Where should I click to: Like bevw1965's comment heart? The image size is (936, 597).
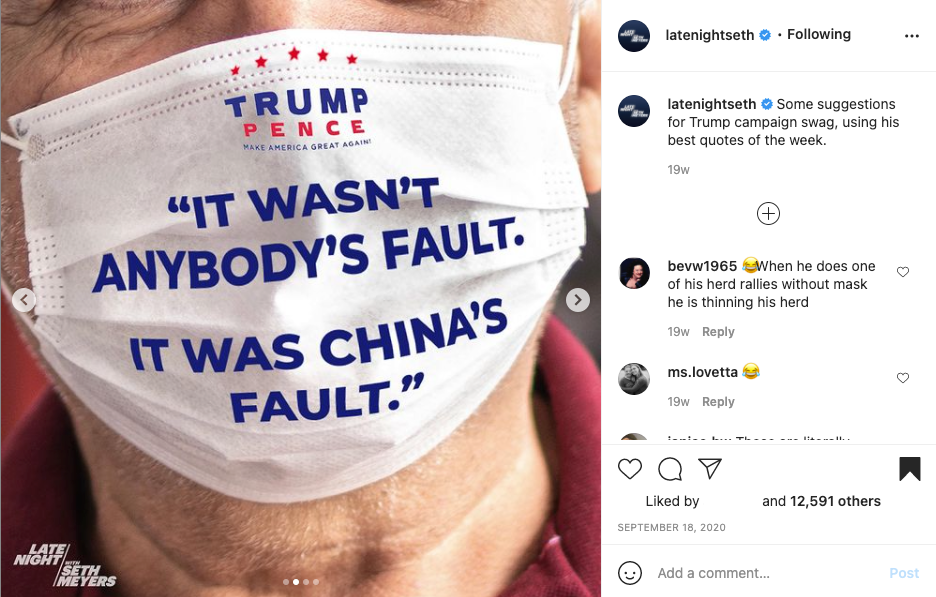point(903,272)
